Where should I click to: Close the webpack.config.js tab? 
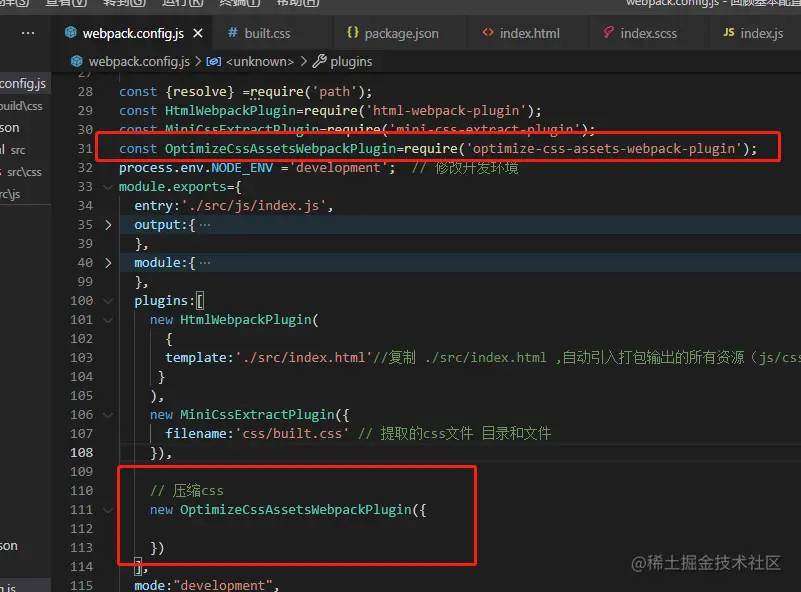198,33
